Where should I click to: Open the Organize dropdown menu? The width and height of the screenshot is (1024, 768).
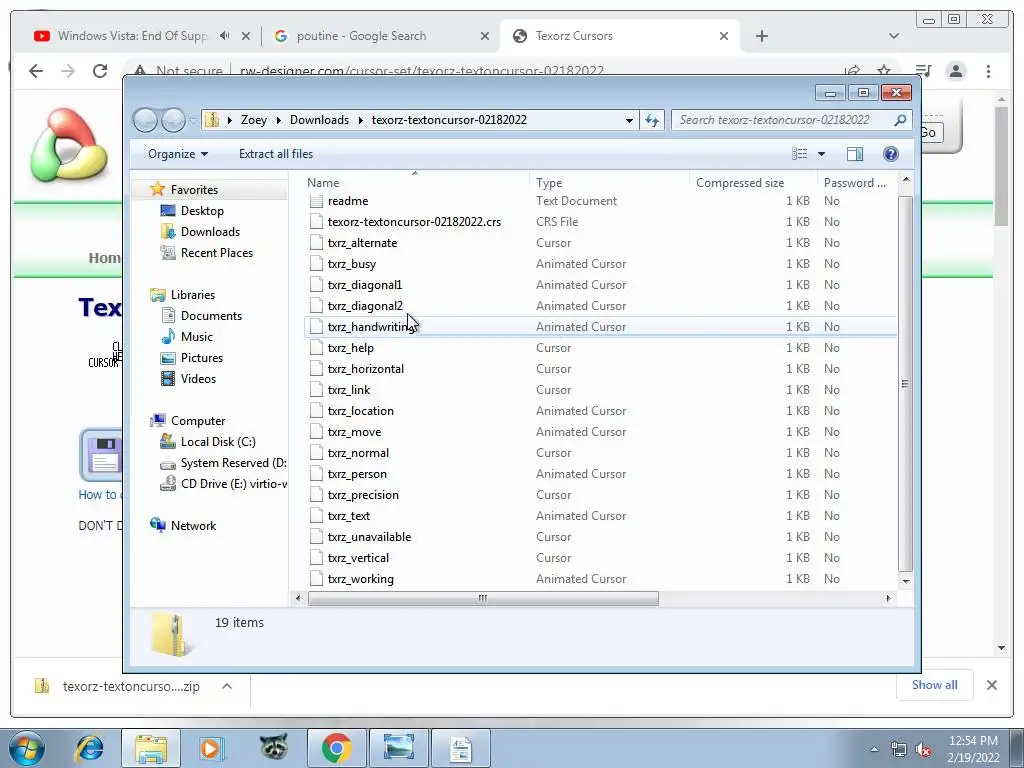[178, 154]
